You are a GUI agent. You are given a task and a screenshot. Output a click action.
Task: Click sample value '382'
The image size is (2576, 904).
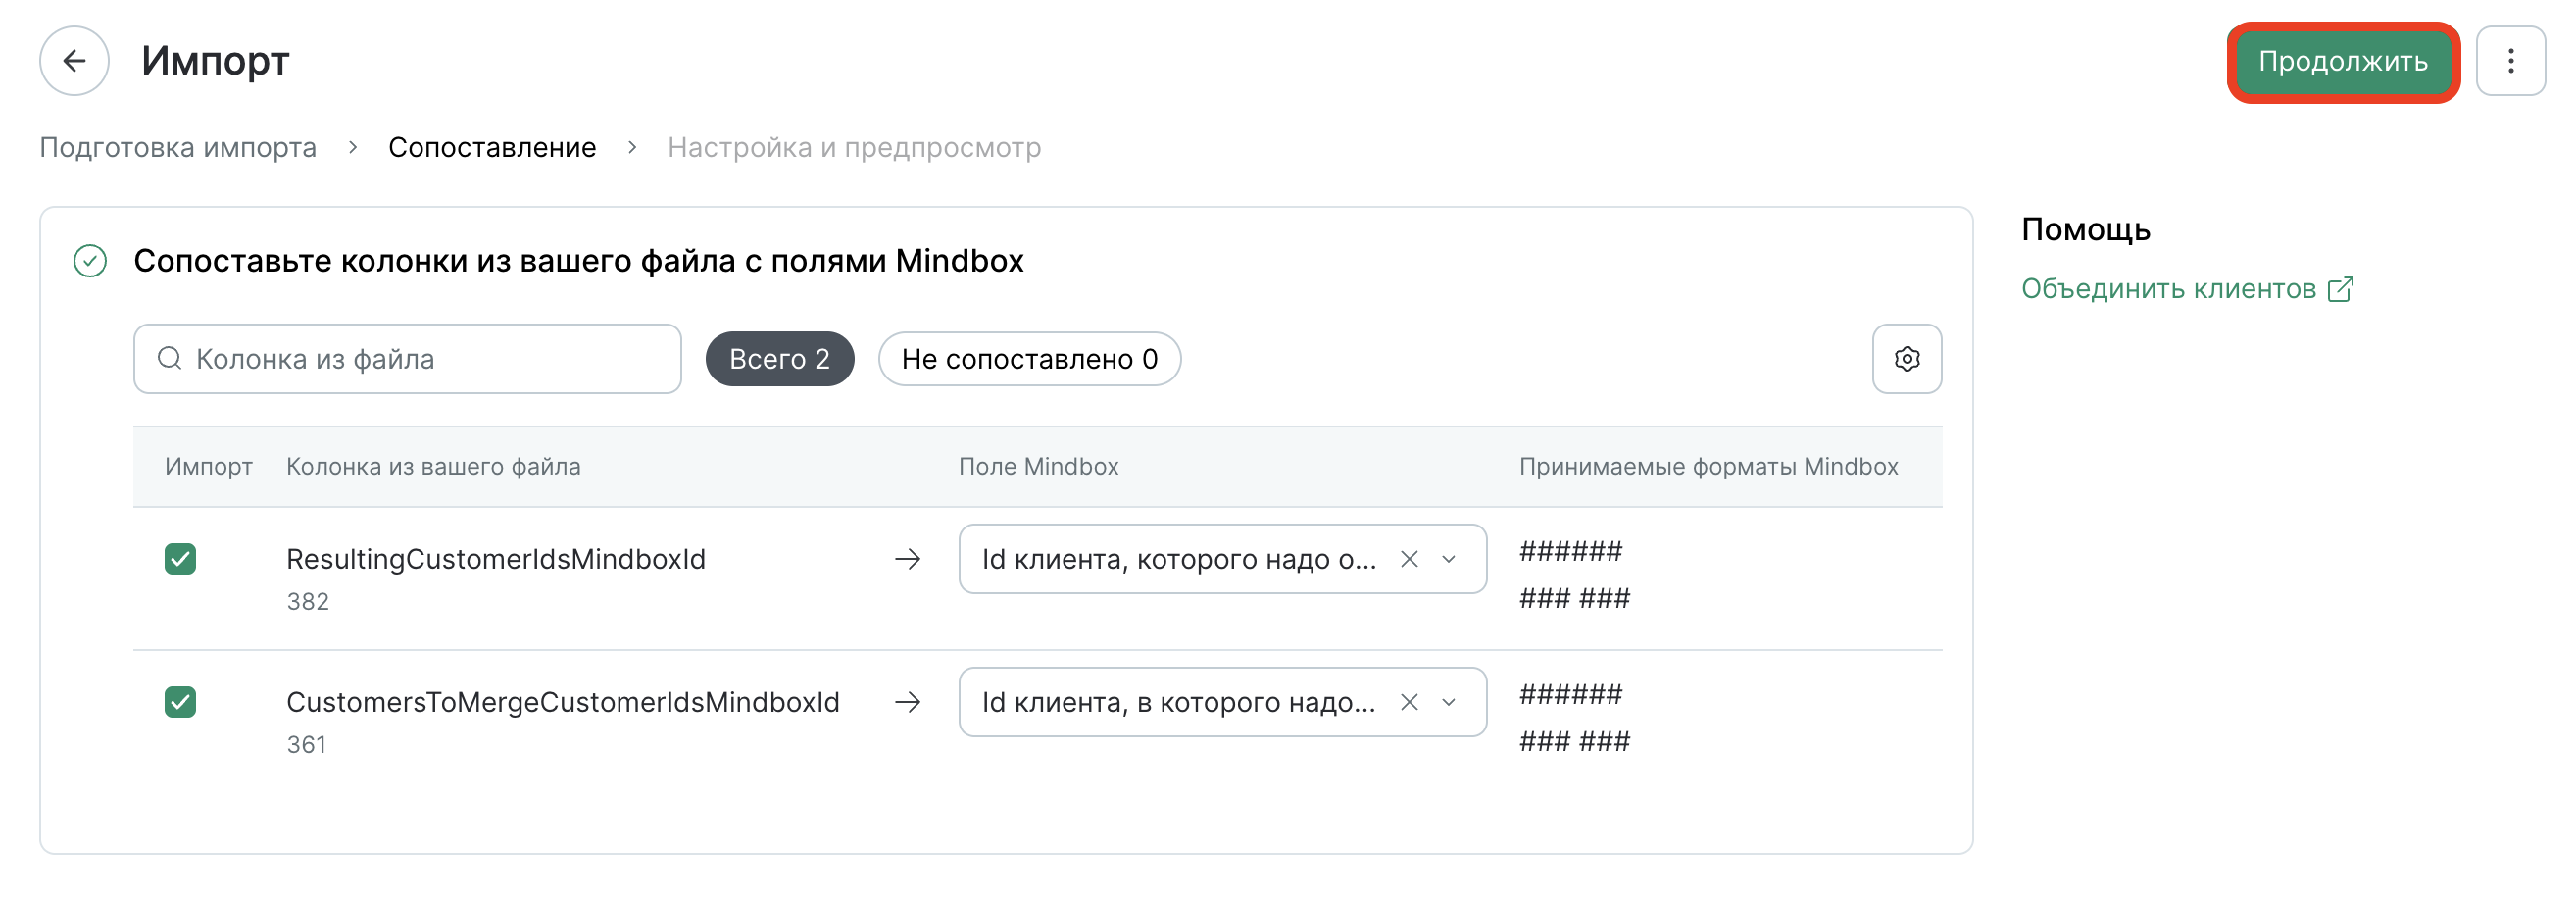[307, 602]
